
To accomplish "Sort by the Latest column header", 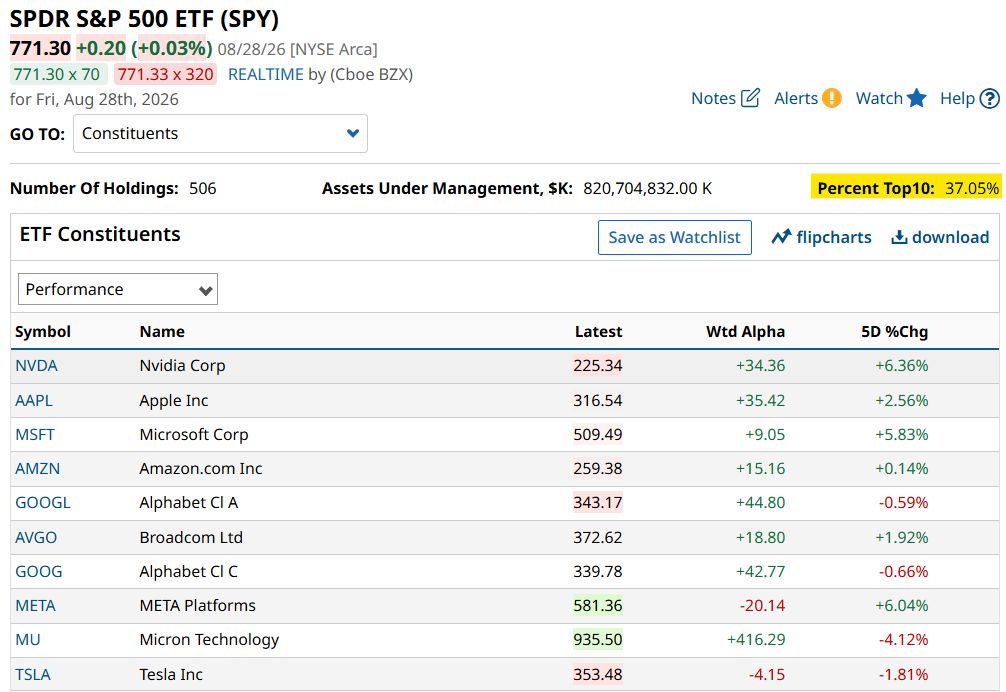I will 598,332.
